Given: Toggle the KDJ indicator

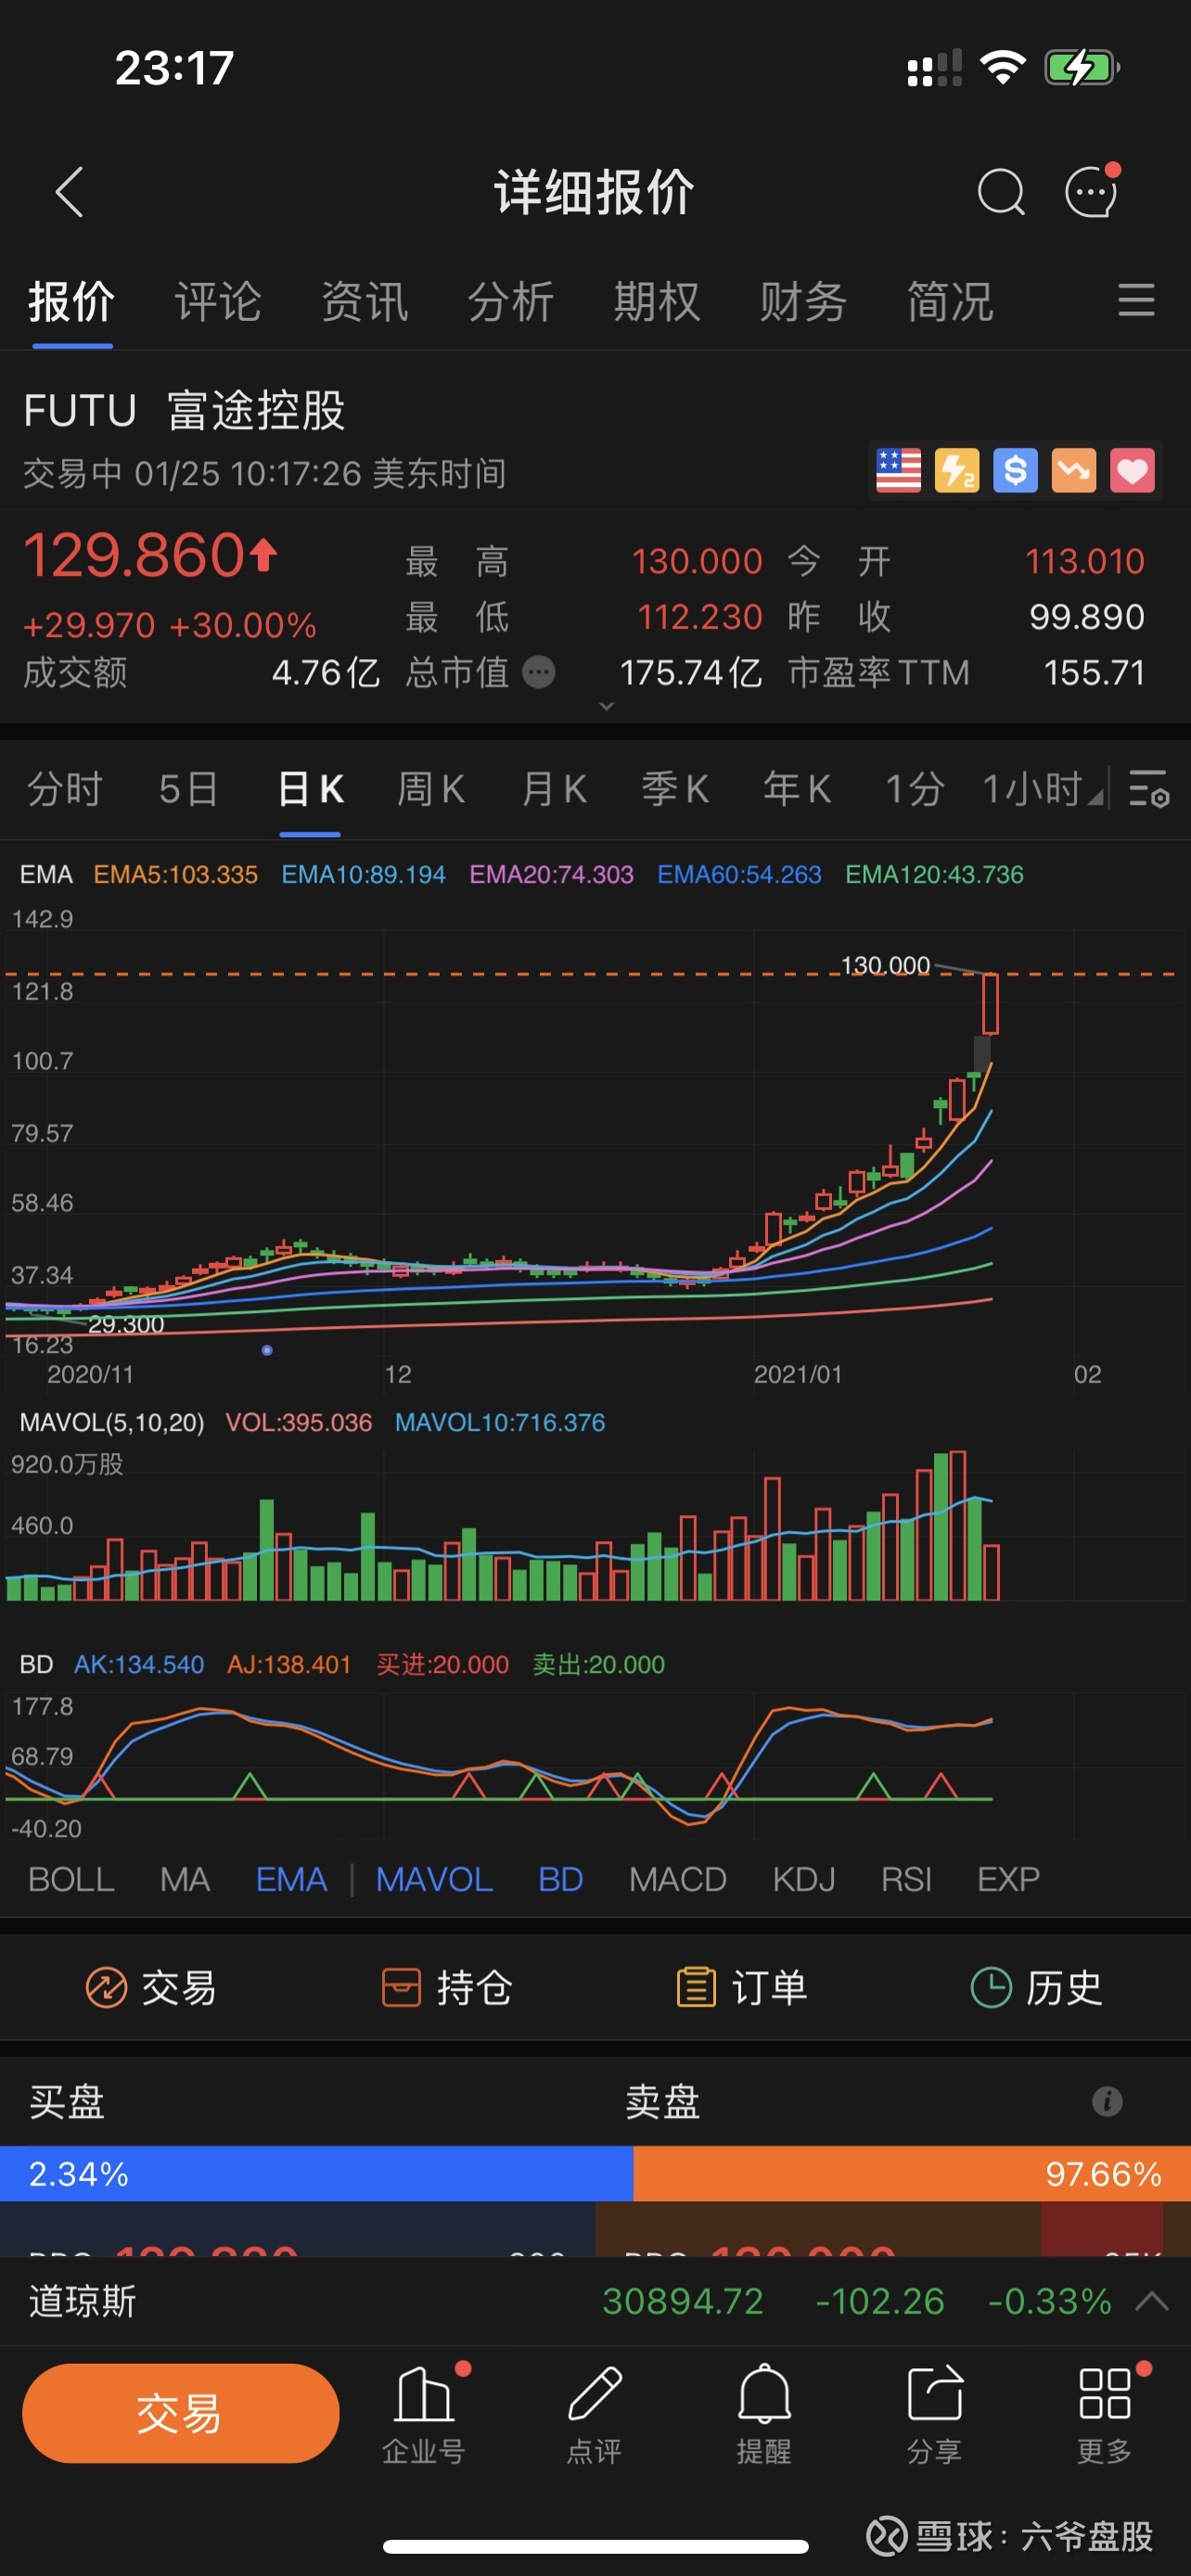Looking at the screenshot, I should (803, 1879).
